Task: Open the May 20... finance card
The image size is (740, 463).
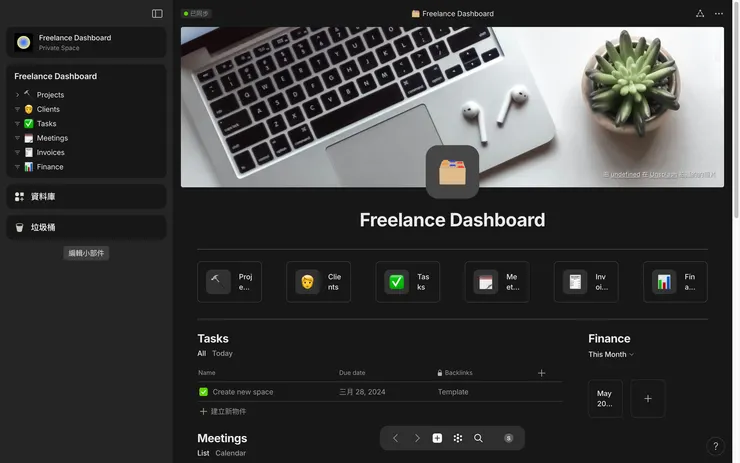Action: pos(605,398)
